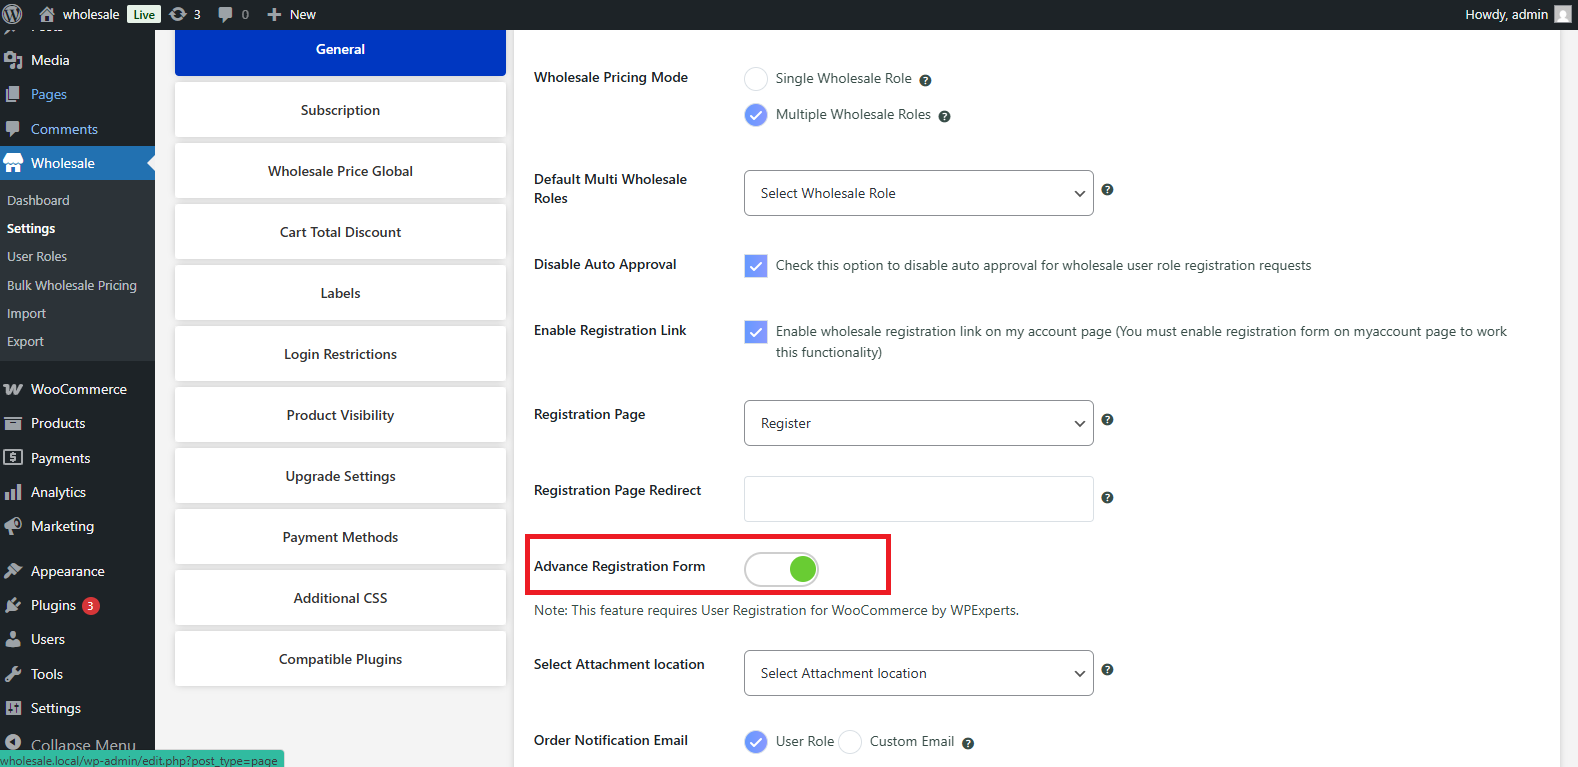
Task: Click help icon beside Registration Page dropdown
Action: (x=1107, y=420)
